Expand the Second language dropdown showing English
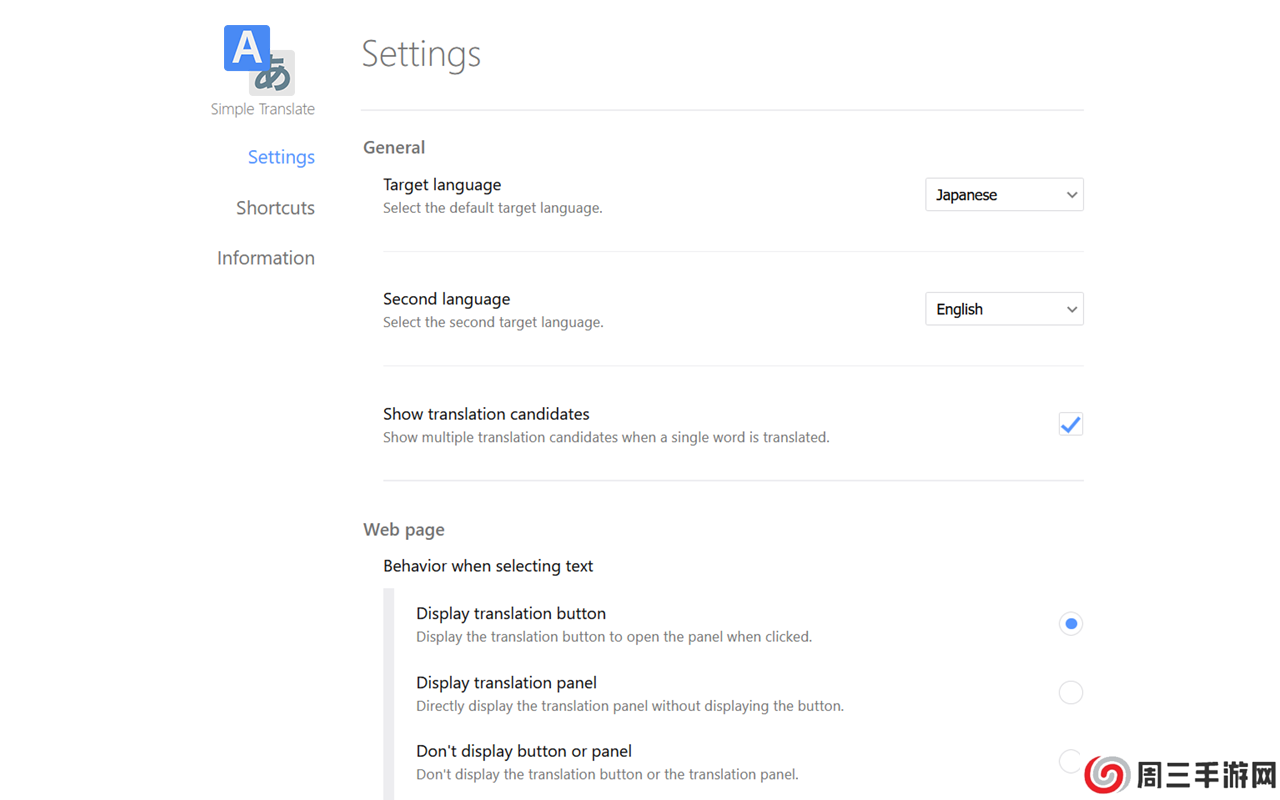 pyautogui.click(x=1004, y=309)
